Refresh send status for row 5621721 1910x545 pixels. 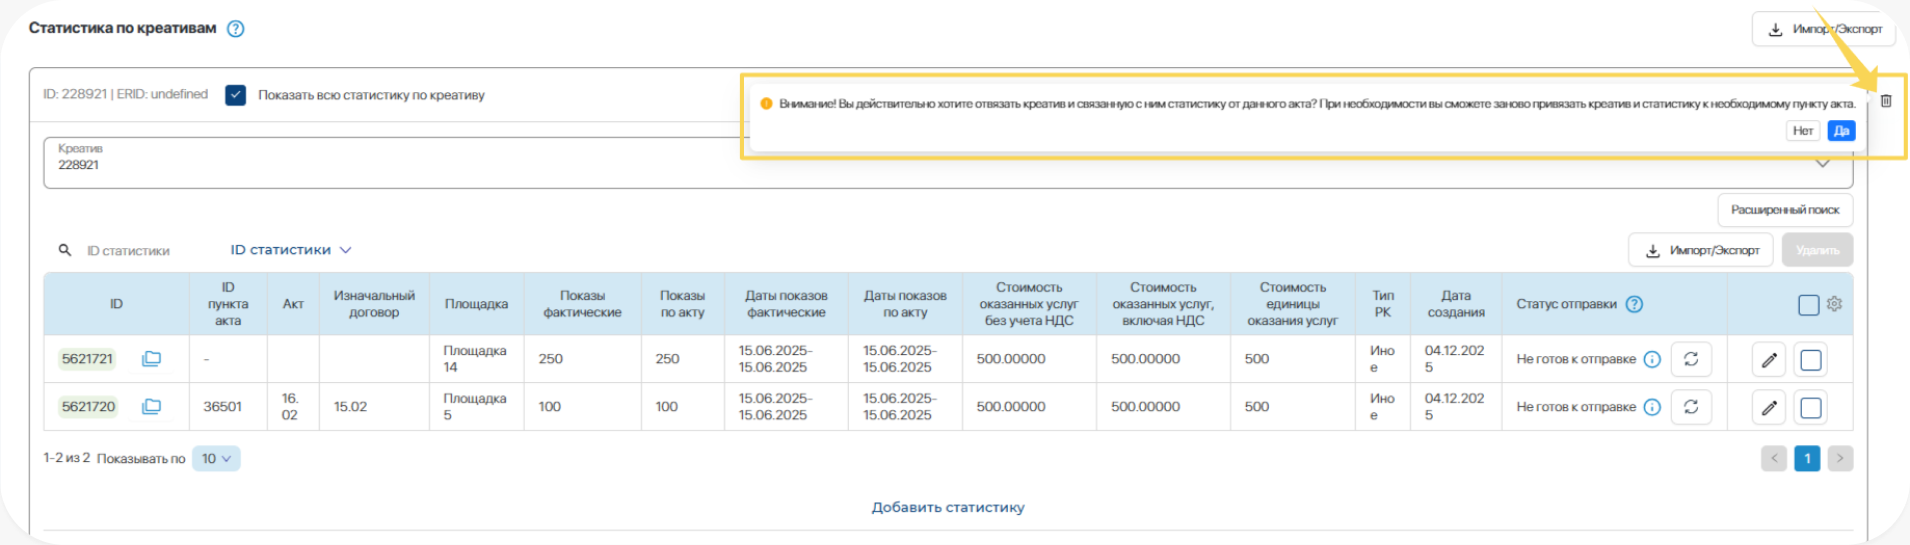coord(1691,359)
